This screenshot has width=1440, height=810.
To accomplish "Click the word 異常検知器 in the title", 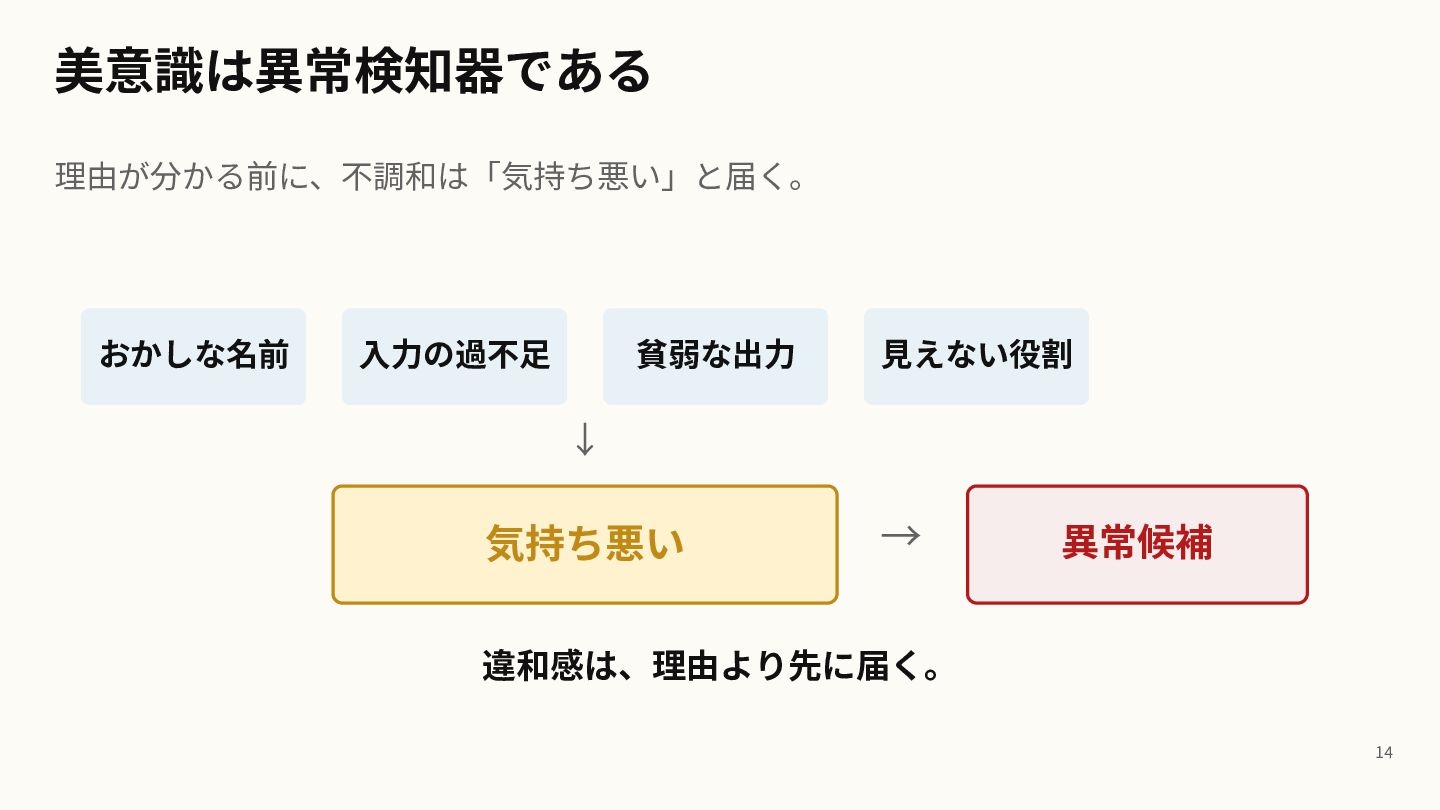I will click(x=379, y=71).
